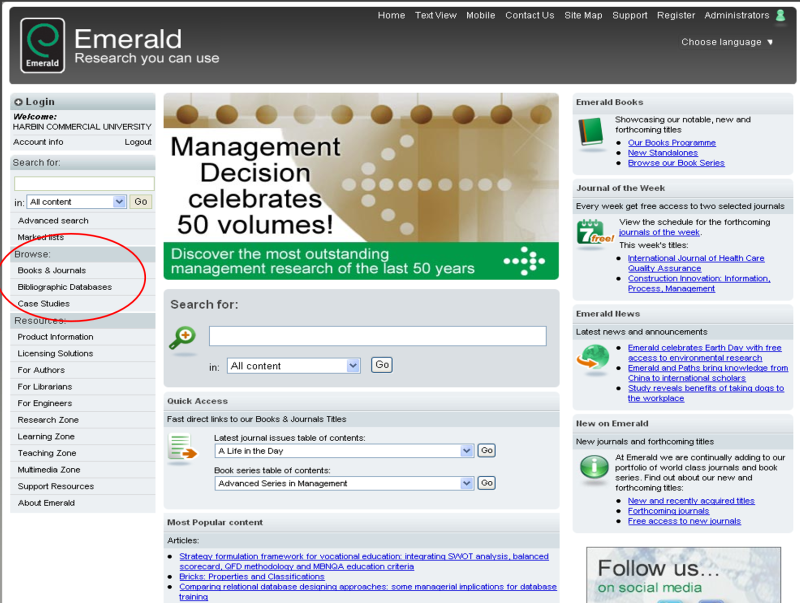This screenshot has height=603, width=800.
Task: Open the Account info link
Action: coord(38,142)
